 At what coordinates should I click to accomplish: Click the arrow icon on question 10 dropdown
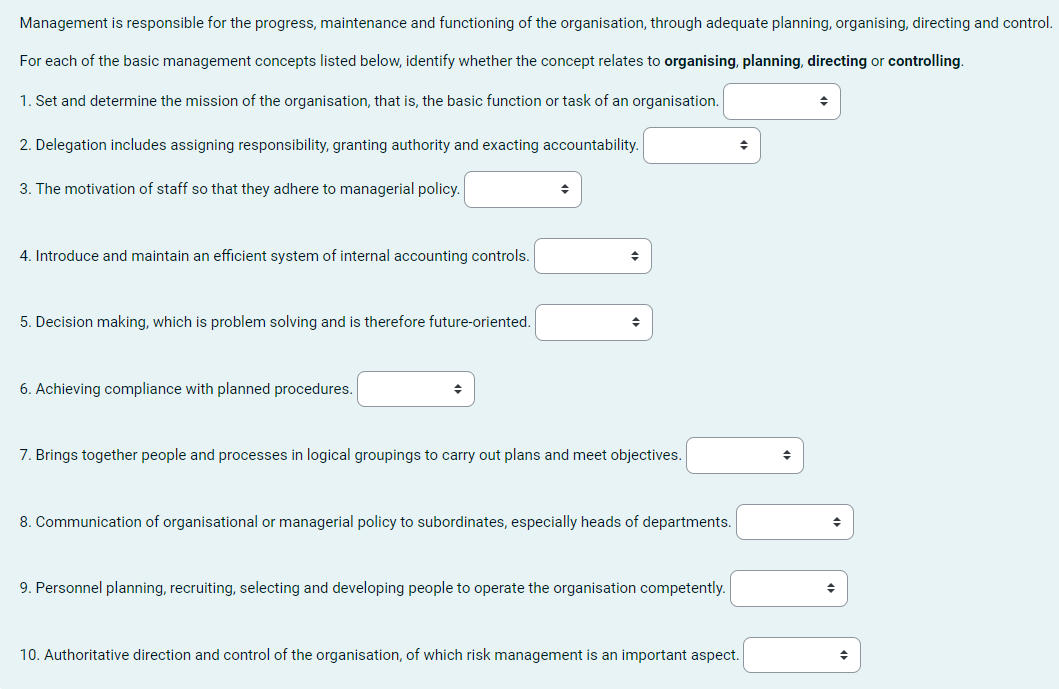[x=843, y=654]
